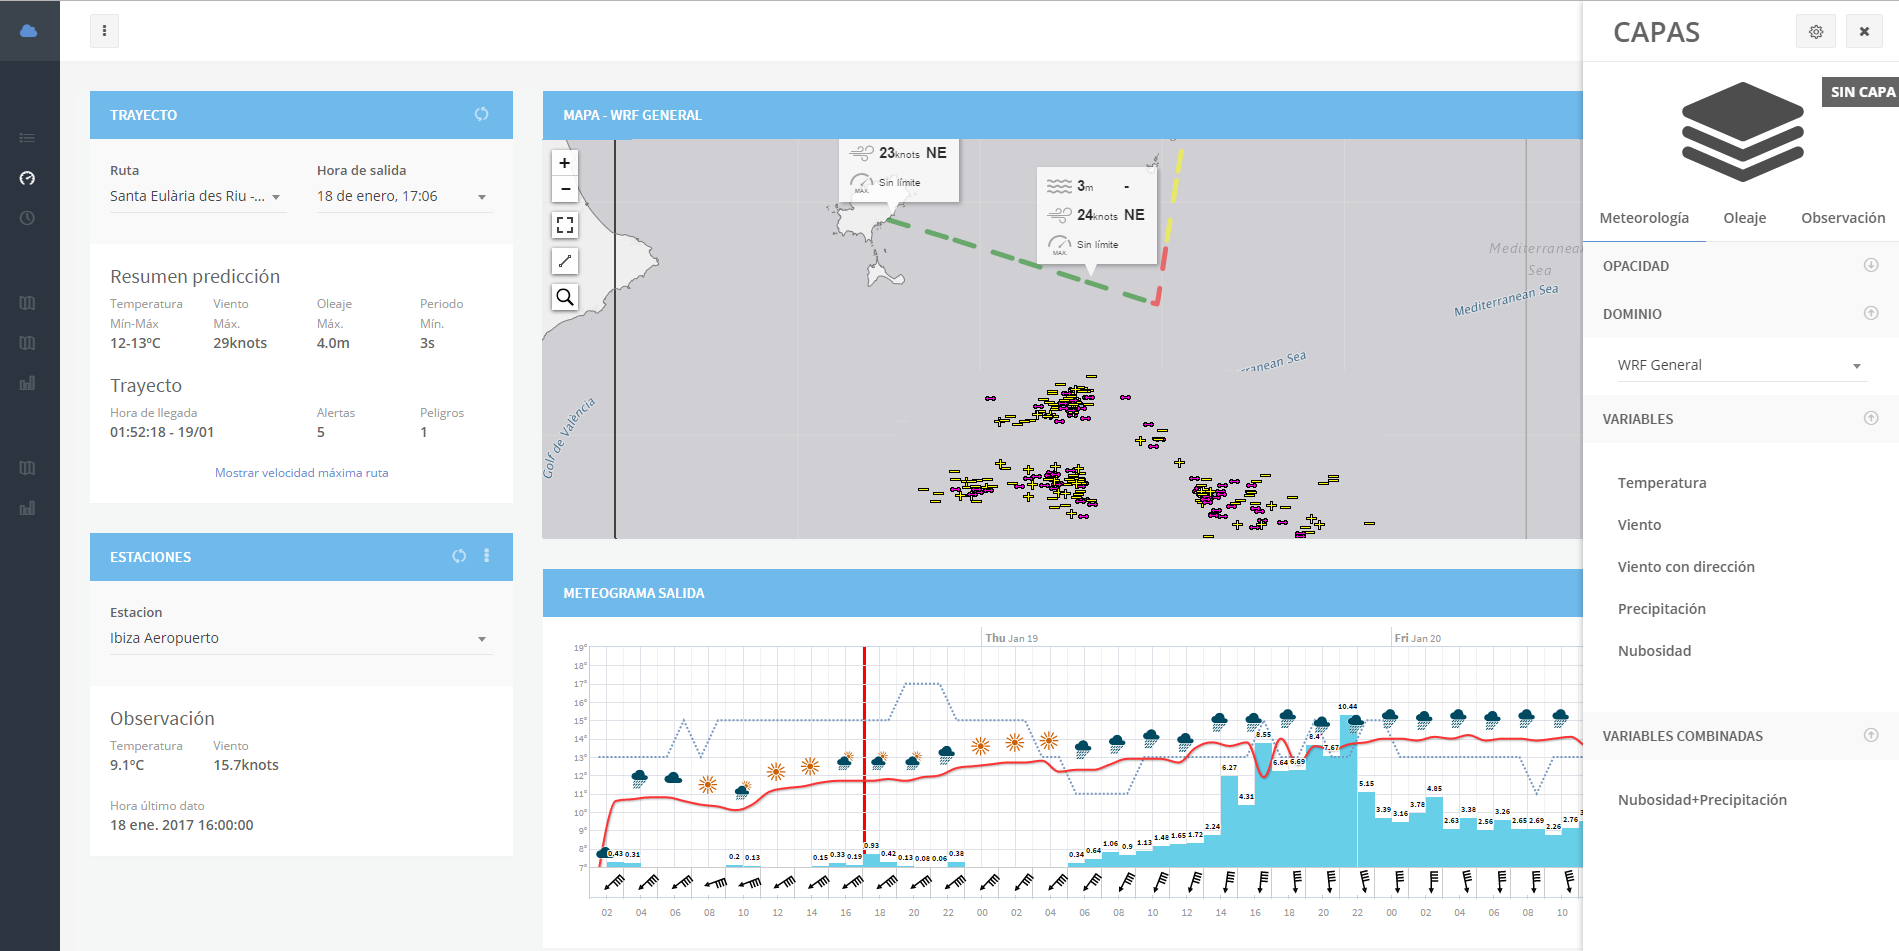The image size is (1899, 951).
Task: Click Mostrar velocidad máxima ruta link
Action: click(x=301, y=473)
